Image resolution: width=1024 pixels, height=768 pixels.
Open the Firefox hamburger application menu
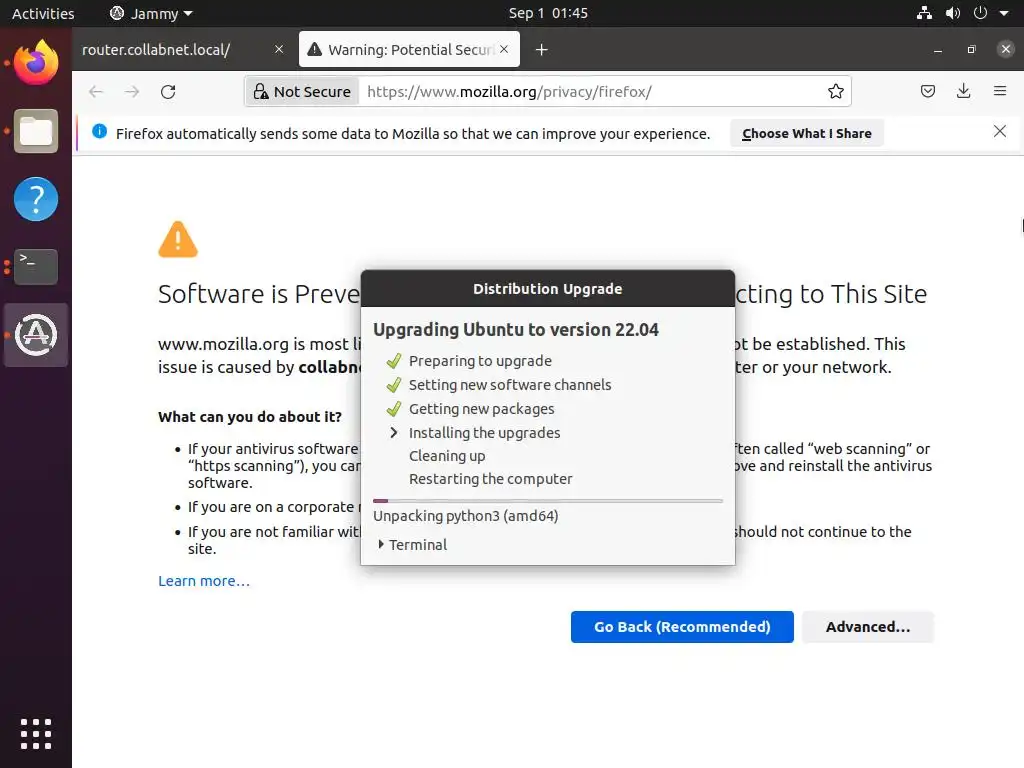point(1000,91)
